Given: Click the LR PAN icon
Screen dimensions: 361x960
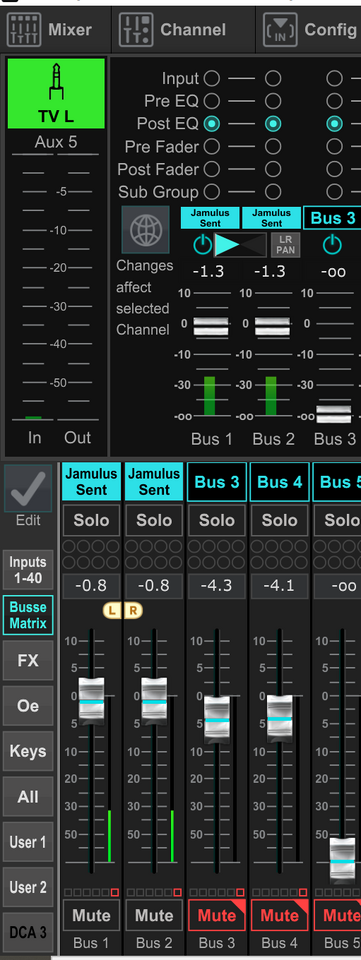Looking at the screenshot, I should pyautogui.click(x=286, y=245).
